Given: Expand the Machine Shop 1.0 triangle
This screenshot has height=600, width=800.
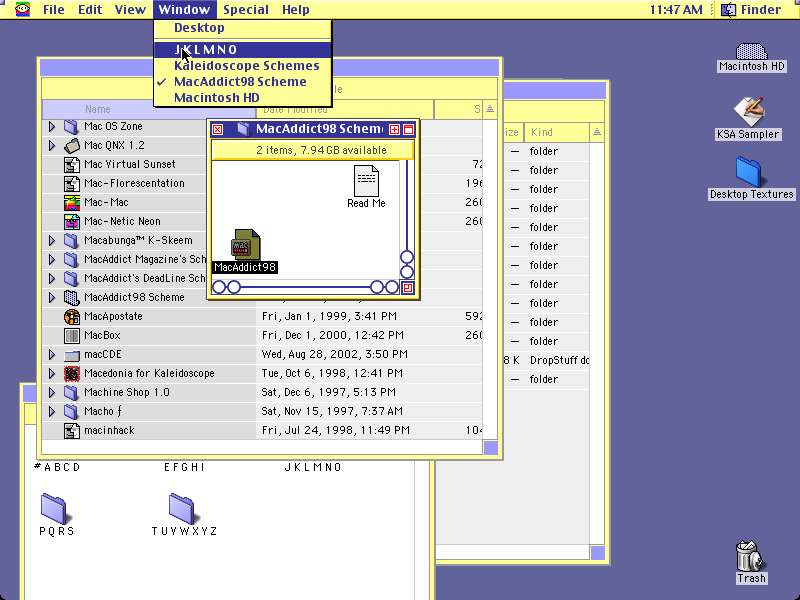Looking at the screenshot, I should 52,392.
